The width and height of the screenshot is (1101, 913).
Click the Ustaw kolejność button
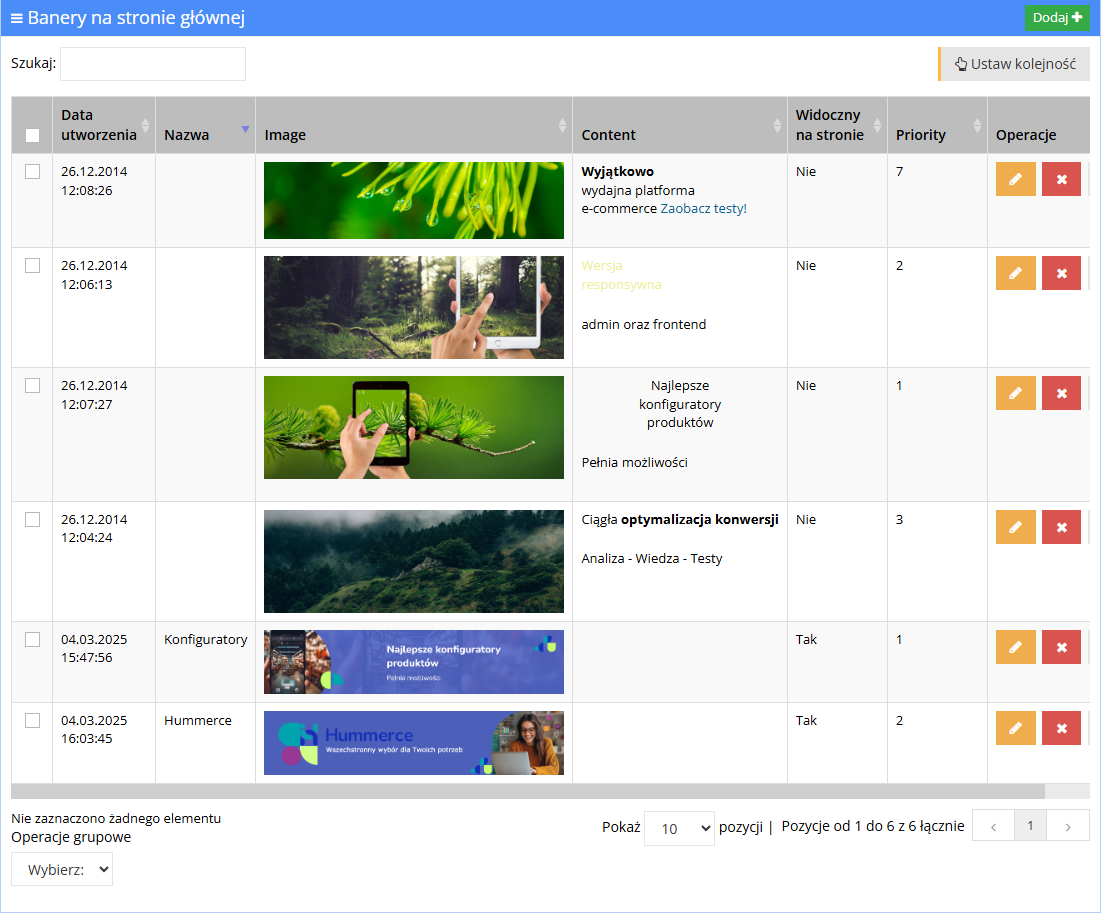1015,64
